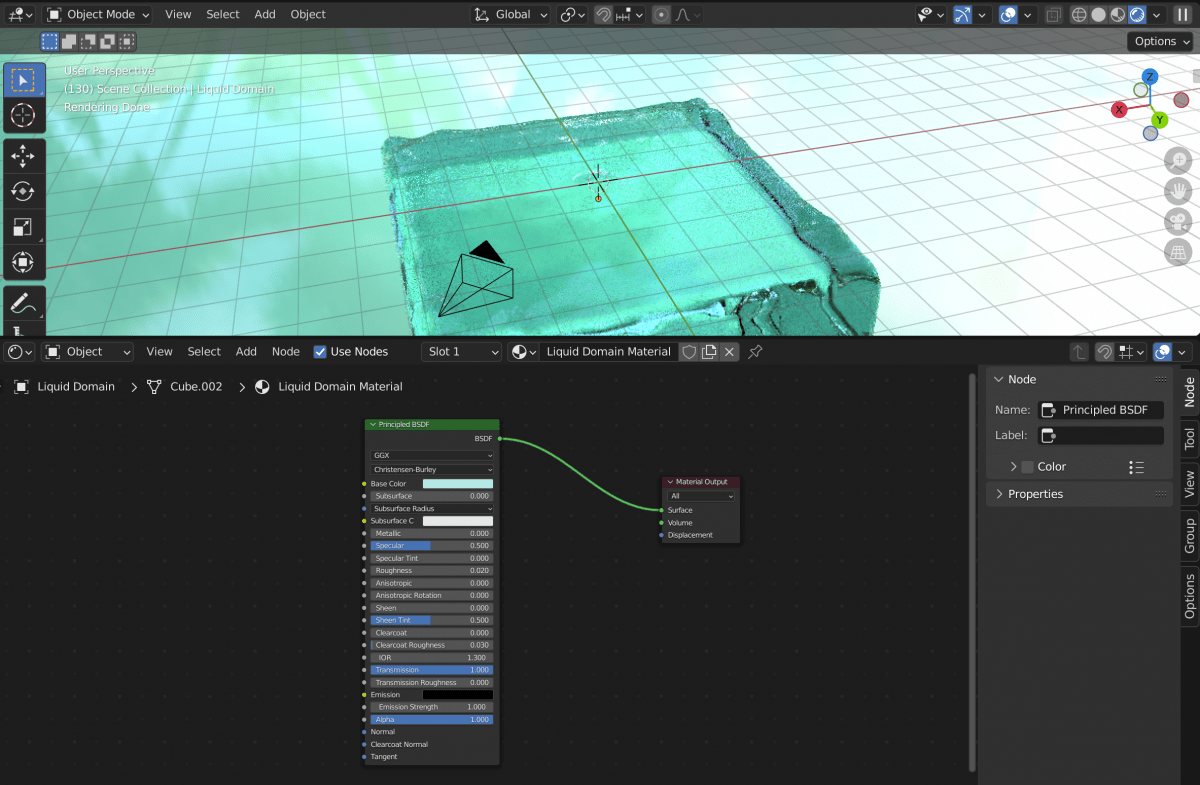Uncheck the Use Nodes checkbox

click(x=320, y=352)
